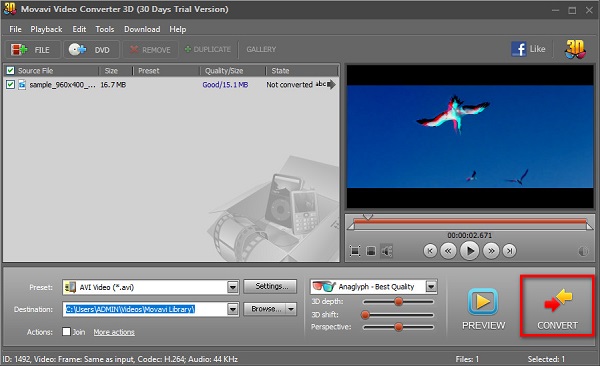Click the Facebook Like icon
The width and height of the screenshot is (600, 366).
(x=518, y=49)
